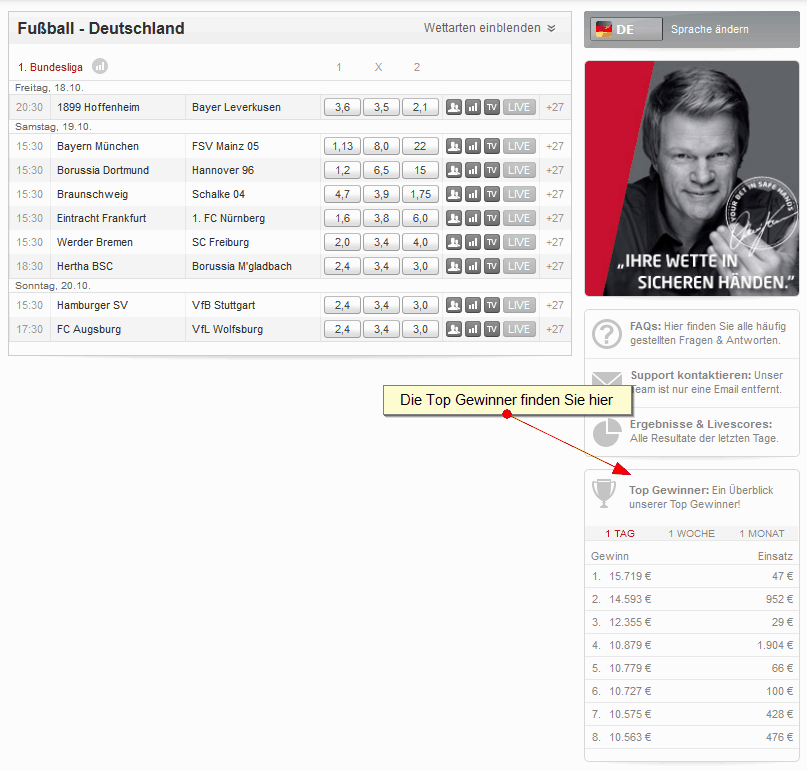Open head-to-head icon for Eintracht Frankfurt match

pos(453,218)
